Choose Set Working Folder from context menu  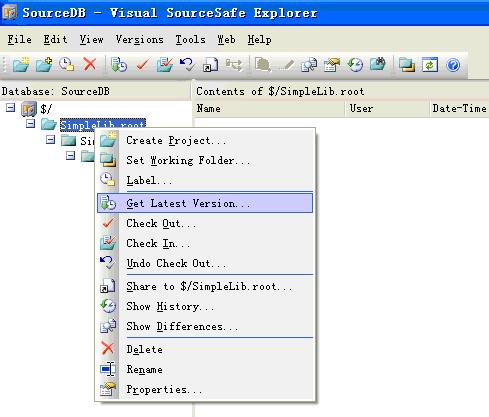(205, 160)
